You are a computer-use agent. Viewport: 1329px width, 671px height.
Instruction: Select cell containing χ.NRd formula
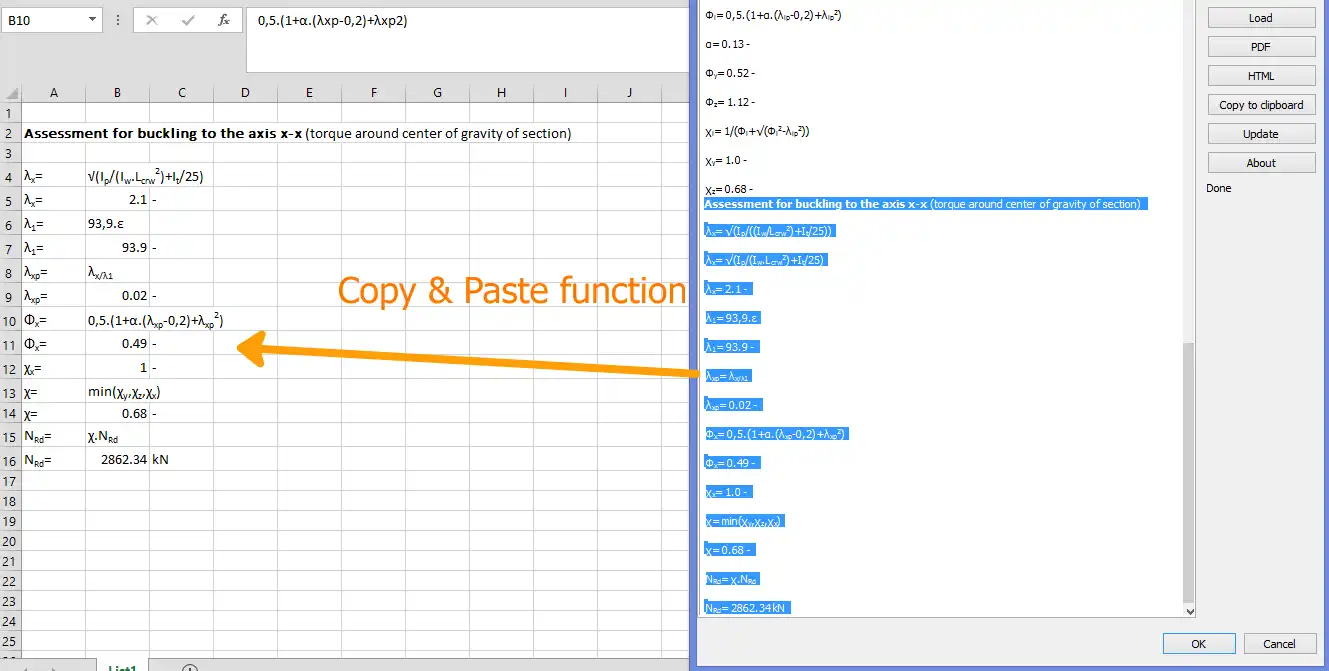(117, 436)
